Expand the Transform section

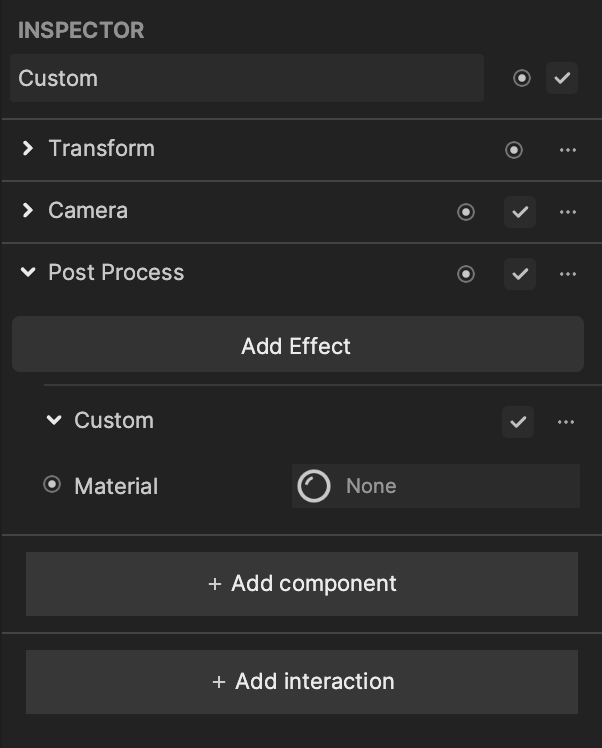(28, 148)
